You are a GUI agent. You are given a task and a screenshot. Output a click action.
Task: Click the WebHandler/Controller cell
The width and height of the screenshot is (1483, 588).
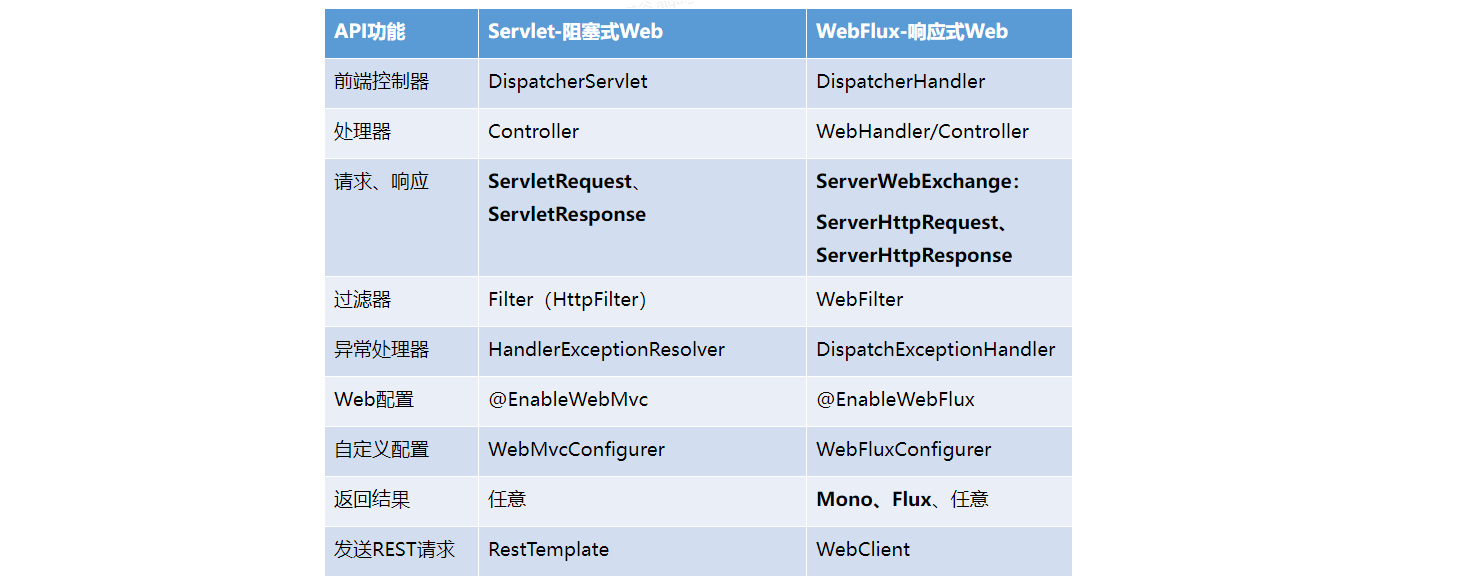point(939,133)
